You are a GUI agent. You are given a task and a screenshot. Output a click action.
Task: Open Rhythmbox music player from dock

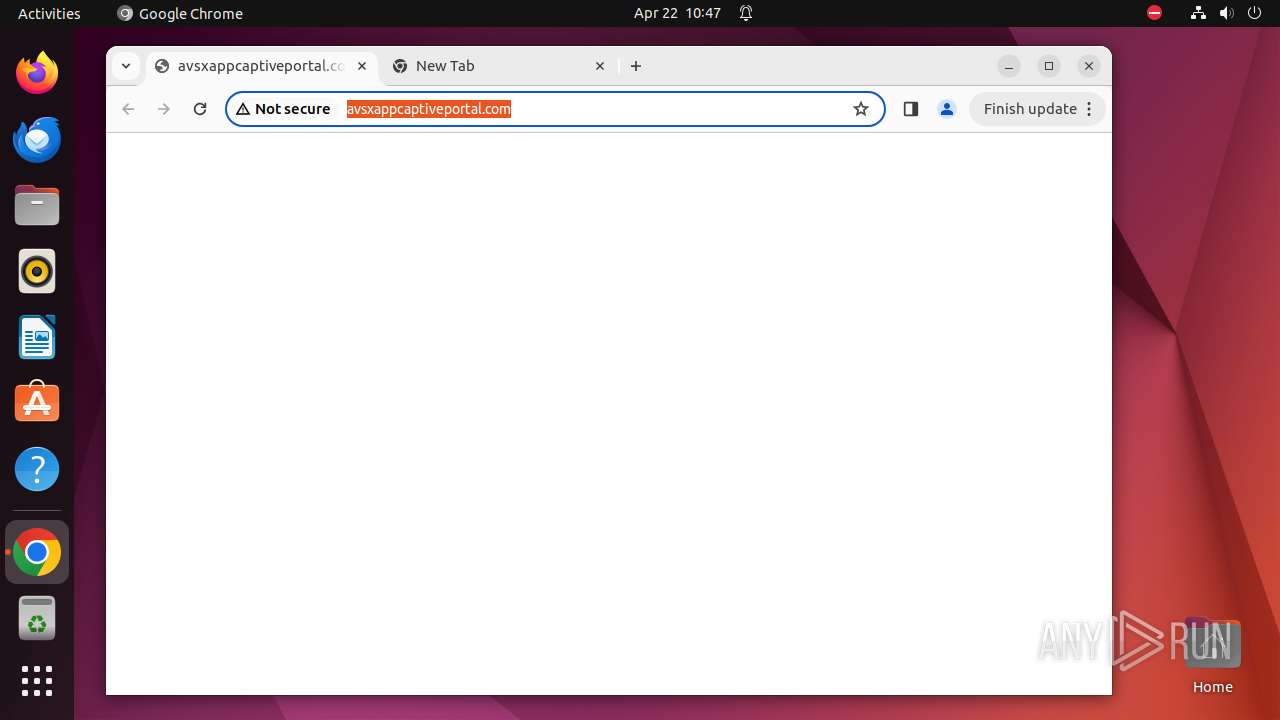click(37, 271)
